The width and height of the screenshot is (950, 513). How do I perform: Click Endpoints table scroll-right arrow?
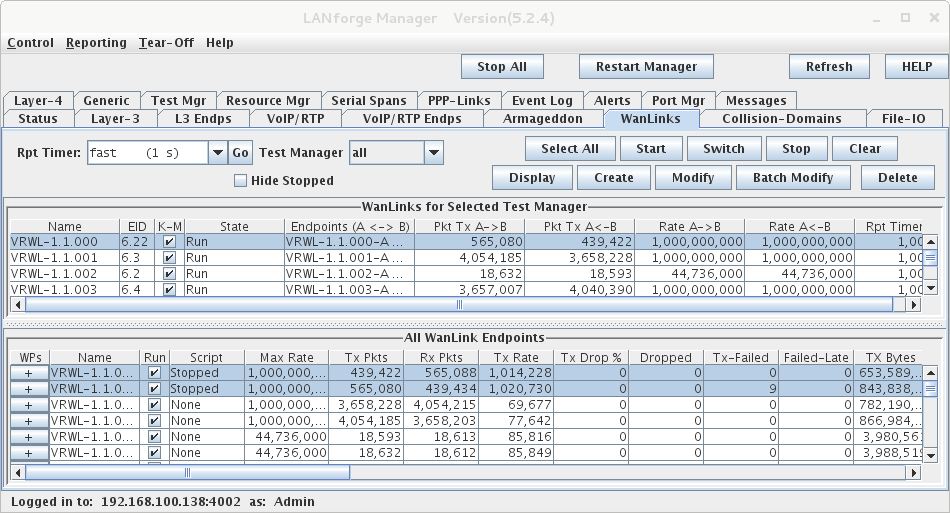(914, 472)
